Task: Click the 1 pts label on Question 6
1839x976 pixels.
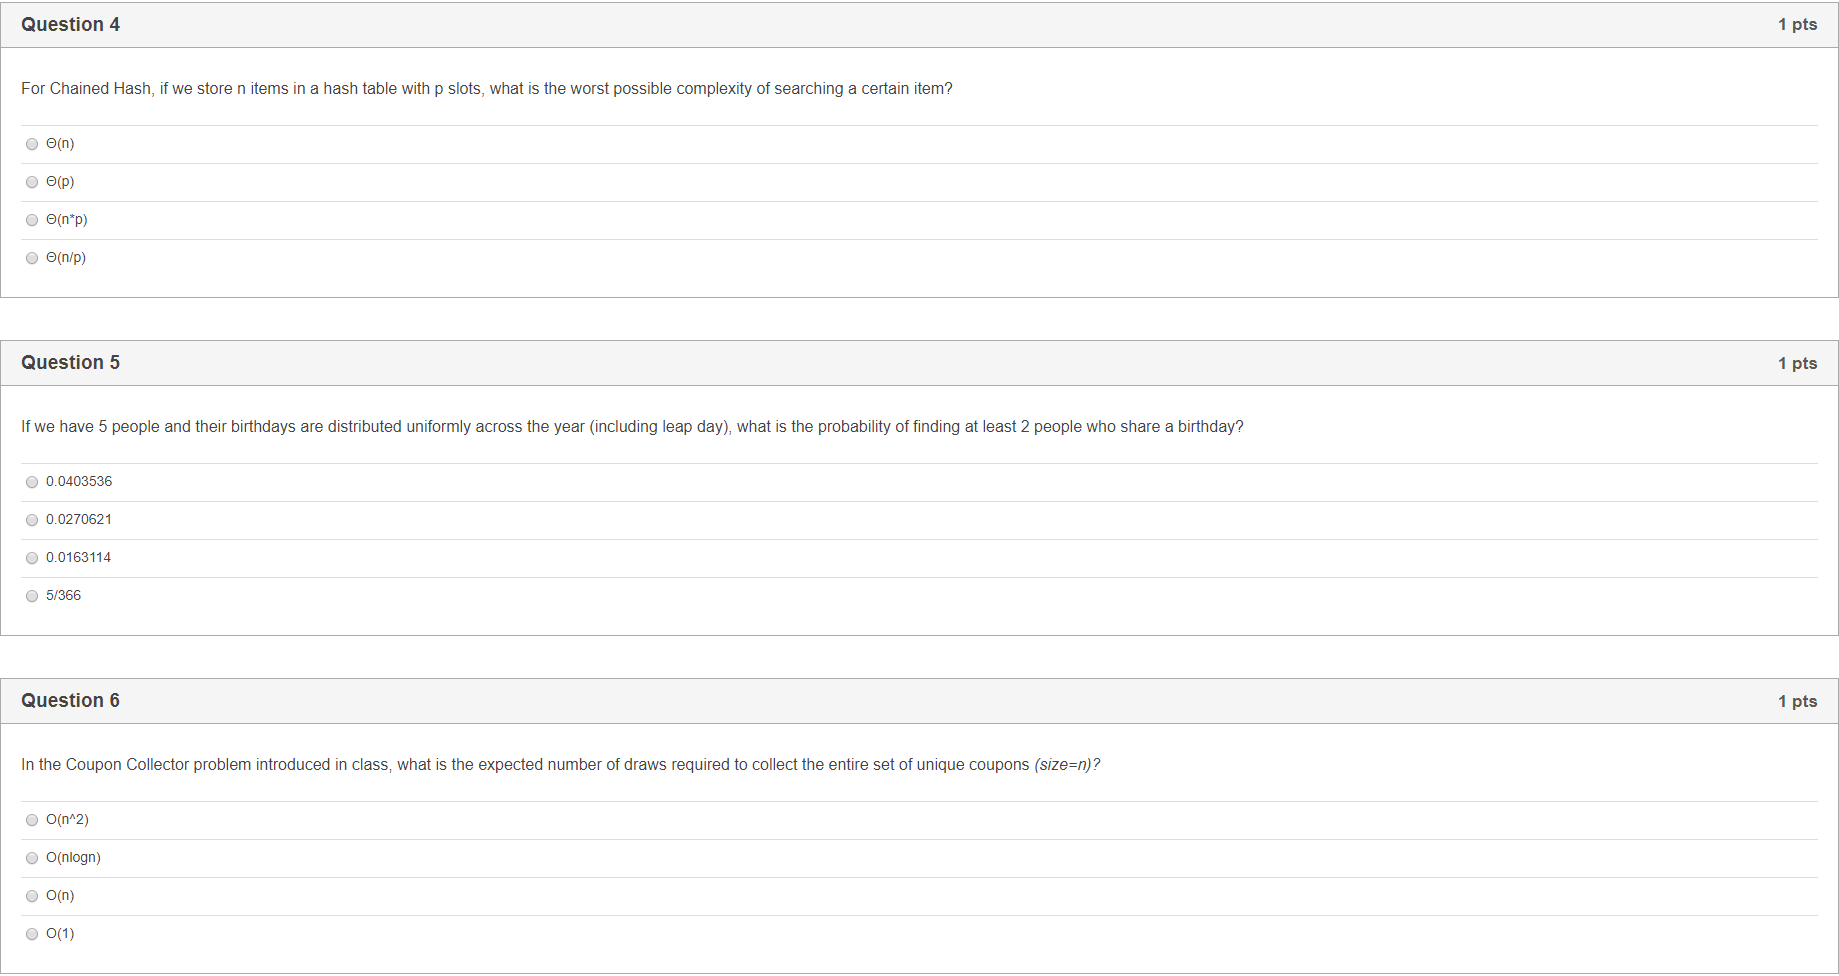Action: click(x=1797, y=701)
